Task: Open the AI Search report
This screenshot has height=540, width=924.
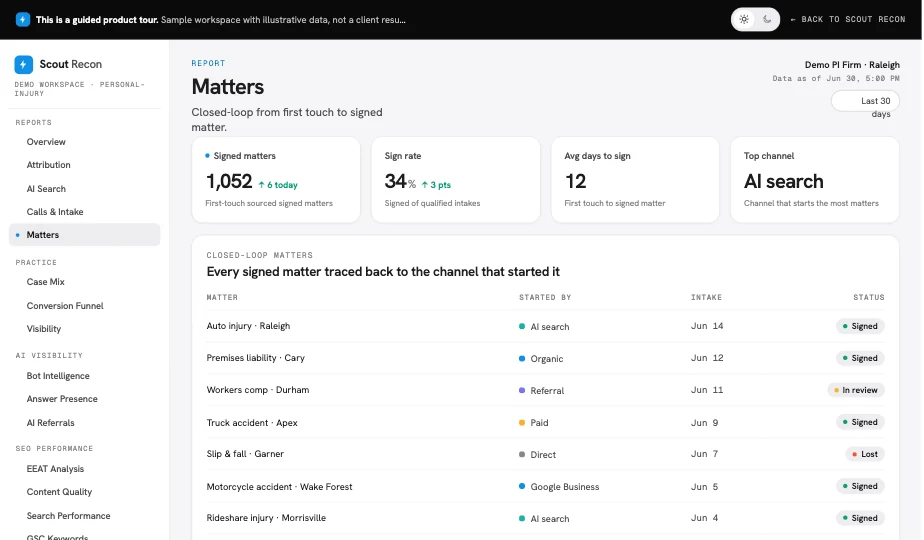Action: pyautogui.click(x=46, y=189)
